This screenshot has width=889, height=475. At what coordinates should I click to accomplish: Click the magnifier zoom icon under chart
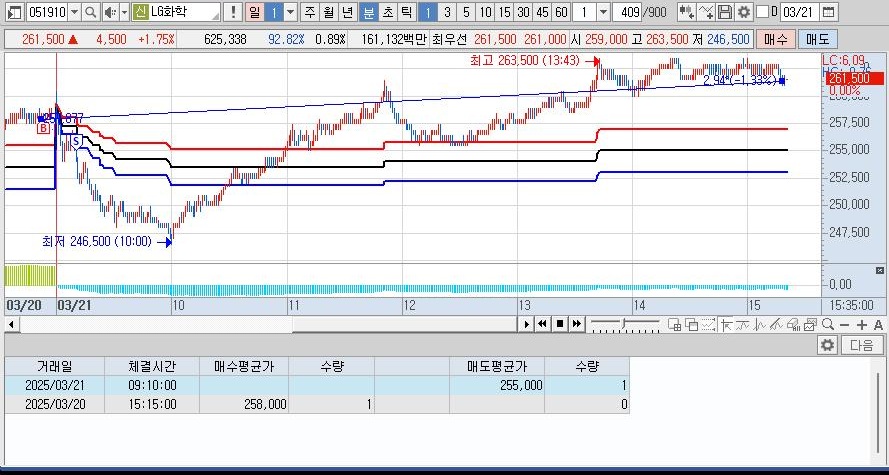pos(828,324)
